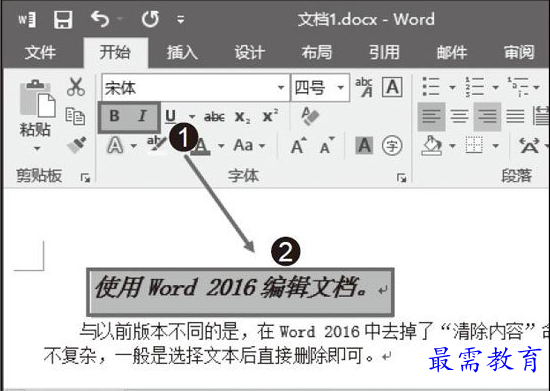The width and height of the screenshot is (550, 391).
Task: Click the borders grid icon
Action: coord(474,145)
